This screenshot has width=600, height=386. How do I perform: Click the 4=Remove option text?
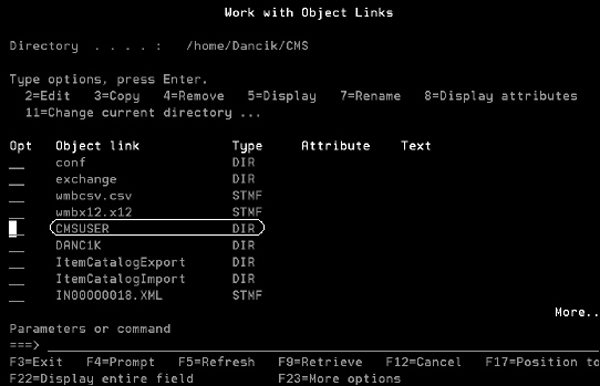[194, 96]
